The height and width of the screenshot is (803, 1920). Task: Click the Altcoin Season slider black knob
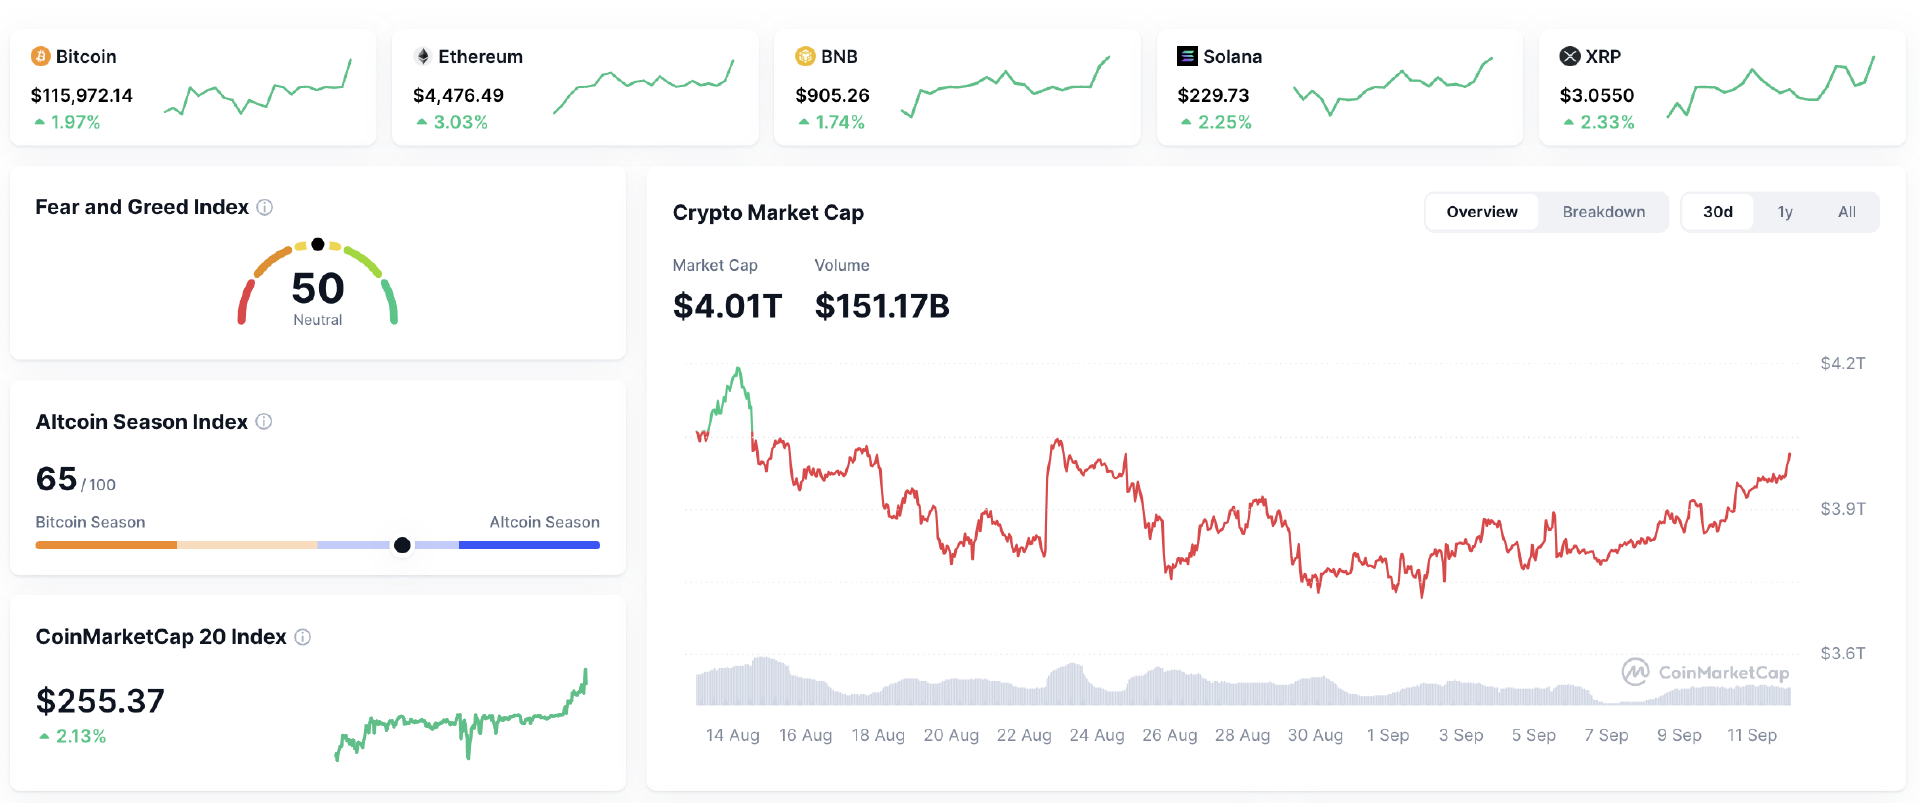click(402, 545)
